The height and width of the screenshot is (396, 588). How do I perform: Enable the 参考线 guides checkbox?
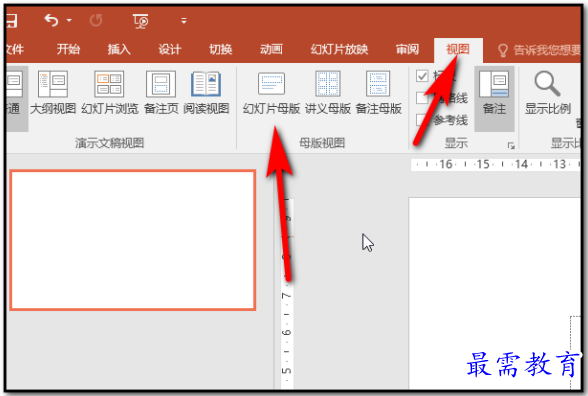coord(422,120)
